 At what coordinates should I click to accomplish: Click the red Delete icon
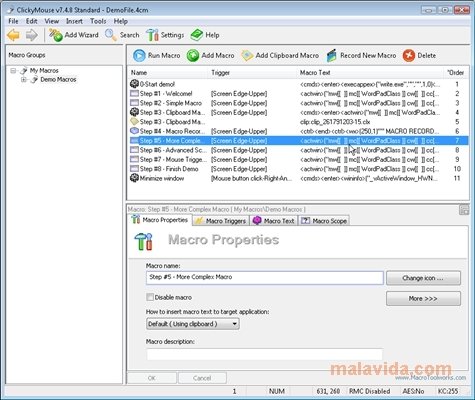[409, 56]
